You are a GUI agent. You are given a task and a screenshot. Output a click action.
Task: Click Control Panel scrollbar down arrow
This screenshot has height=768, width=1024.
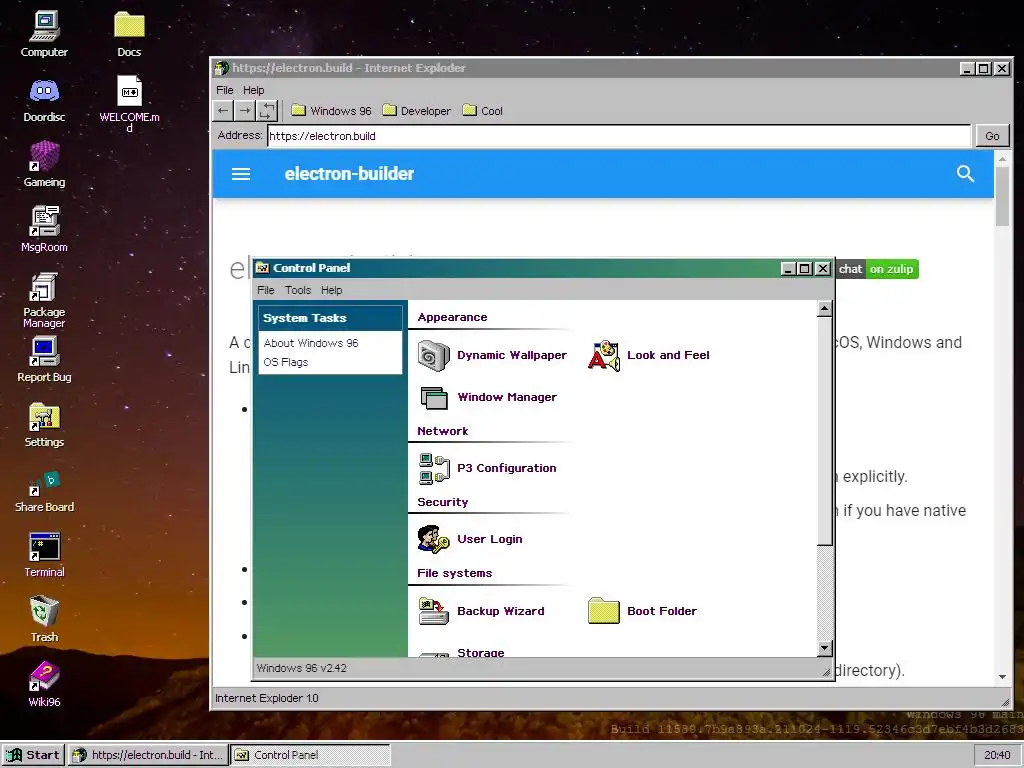(824, 648)
